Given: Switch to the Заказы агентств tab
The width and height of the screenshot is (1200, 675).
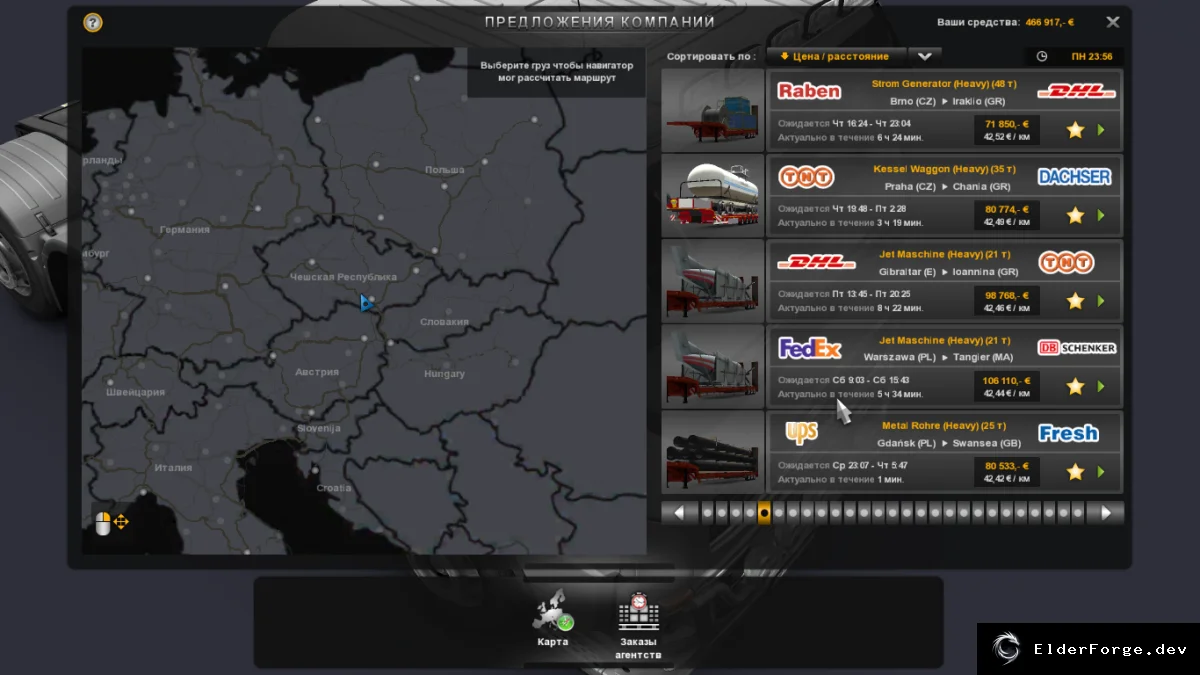Looking at the screenshot, I should point(638,626).
